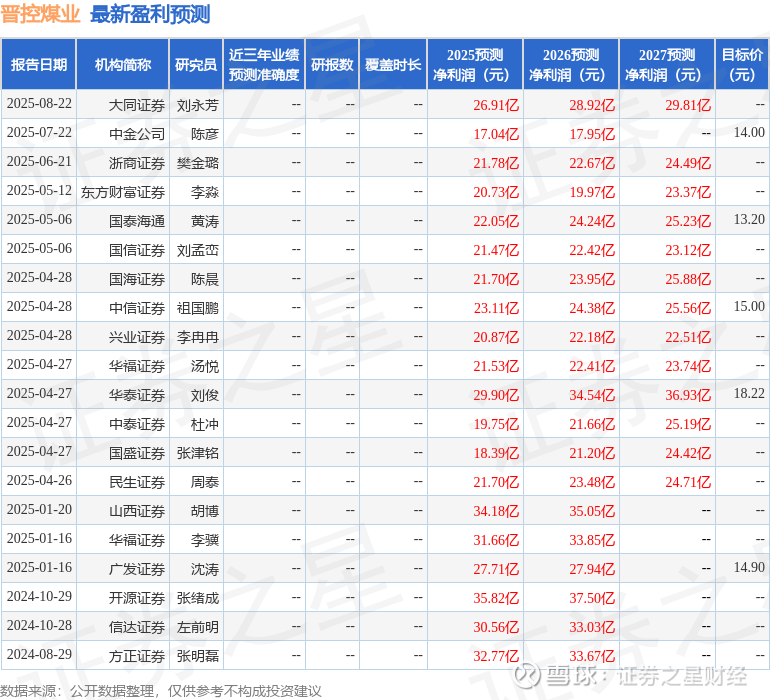770x700 pixels.
Task: Select institution 方正证券
Action: click(x=137, y=656)
